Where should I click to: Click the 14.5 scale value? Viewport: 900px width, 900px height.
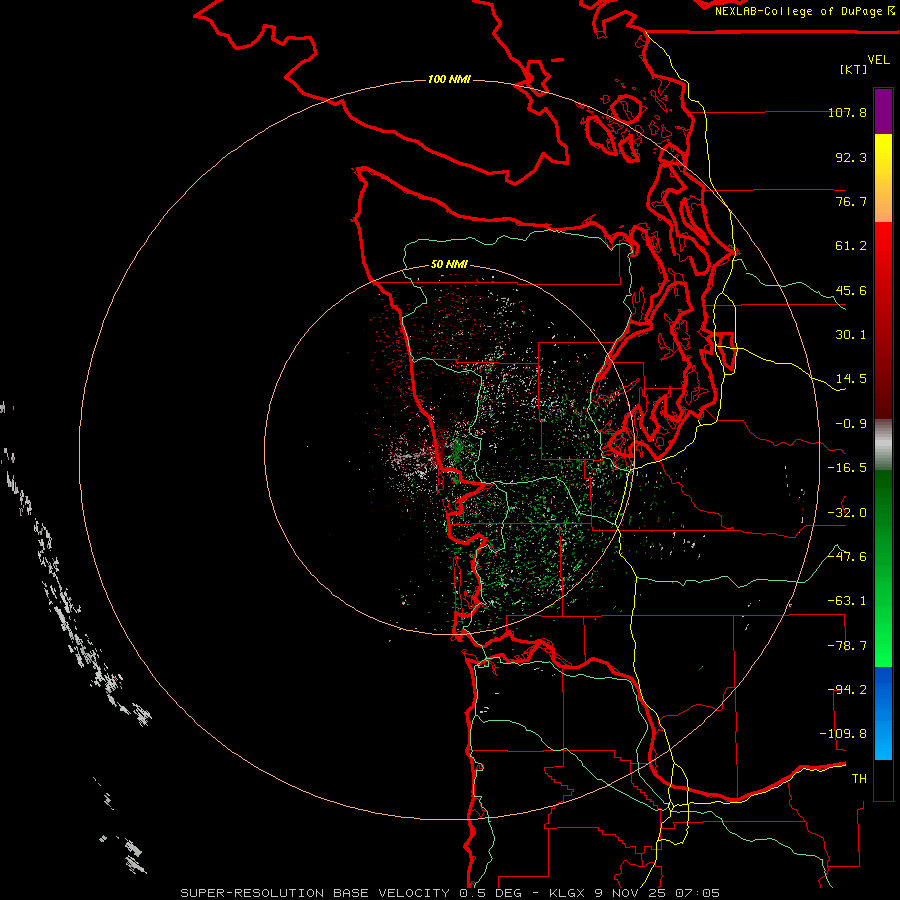851,379
